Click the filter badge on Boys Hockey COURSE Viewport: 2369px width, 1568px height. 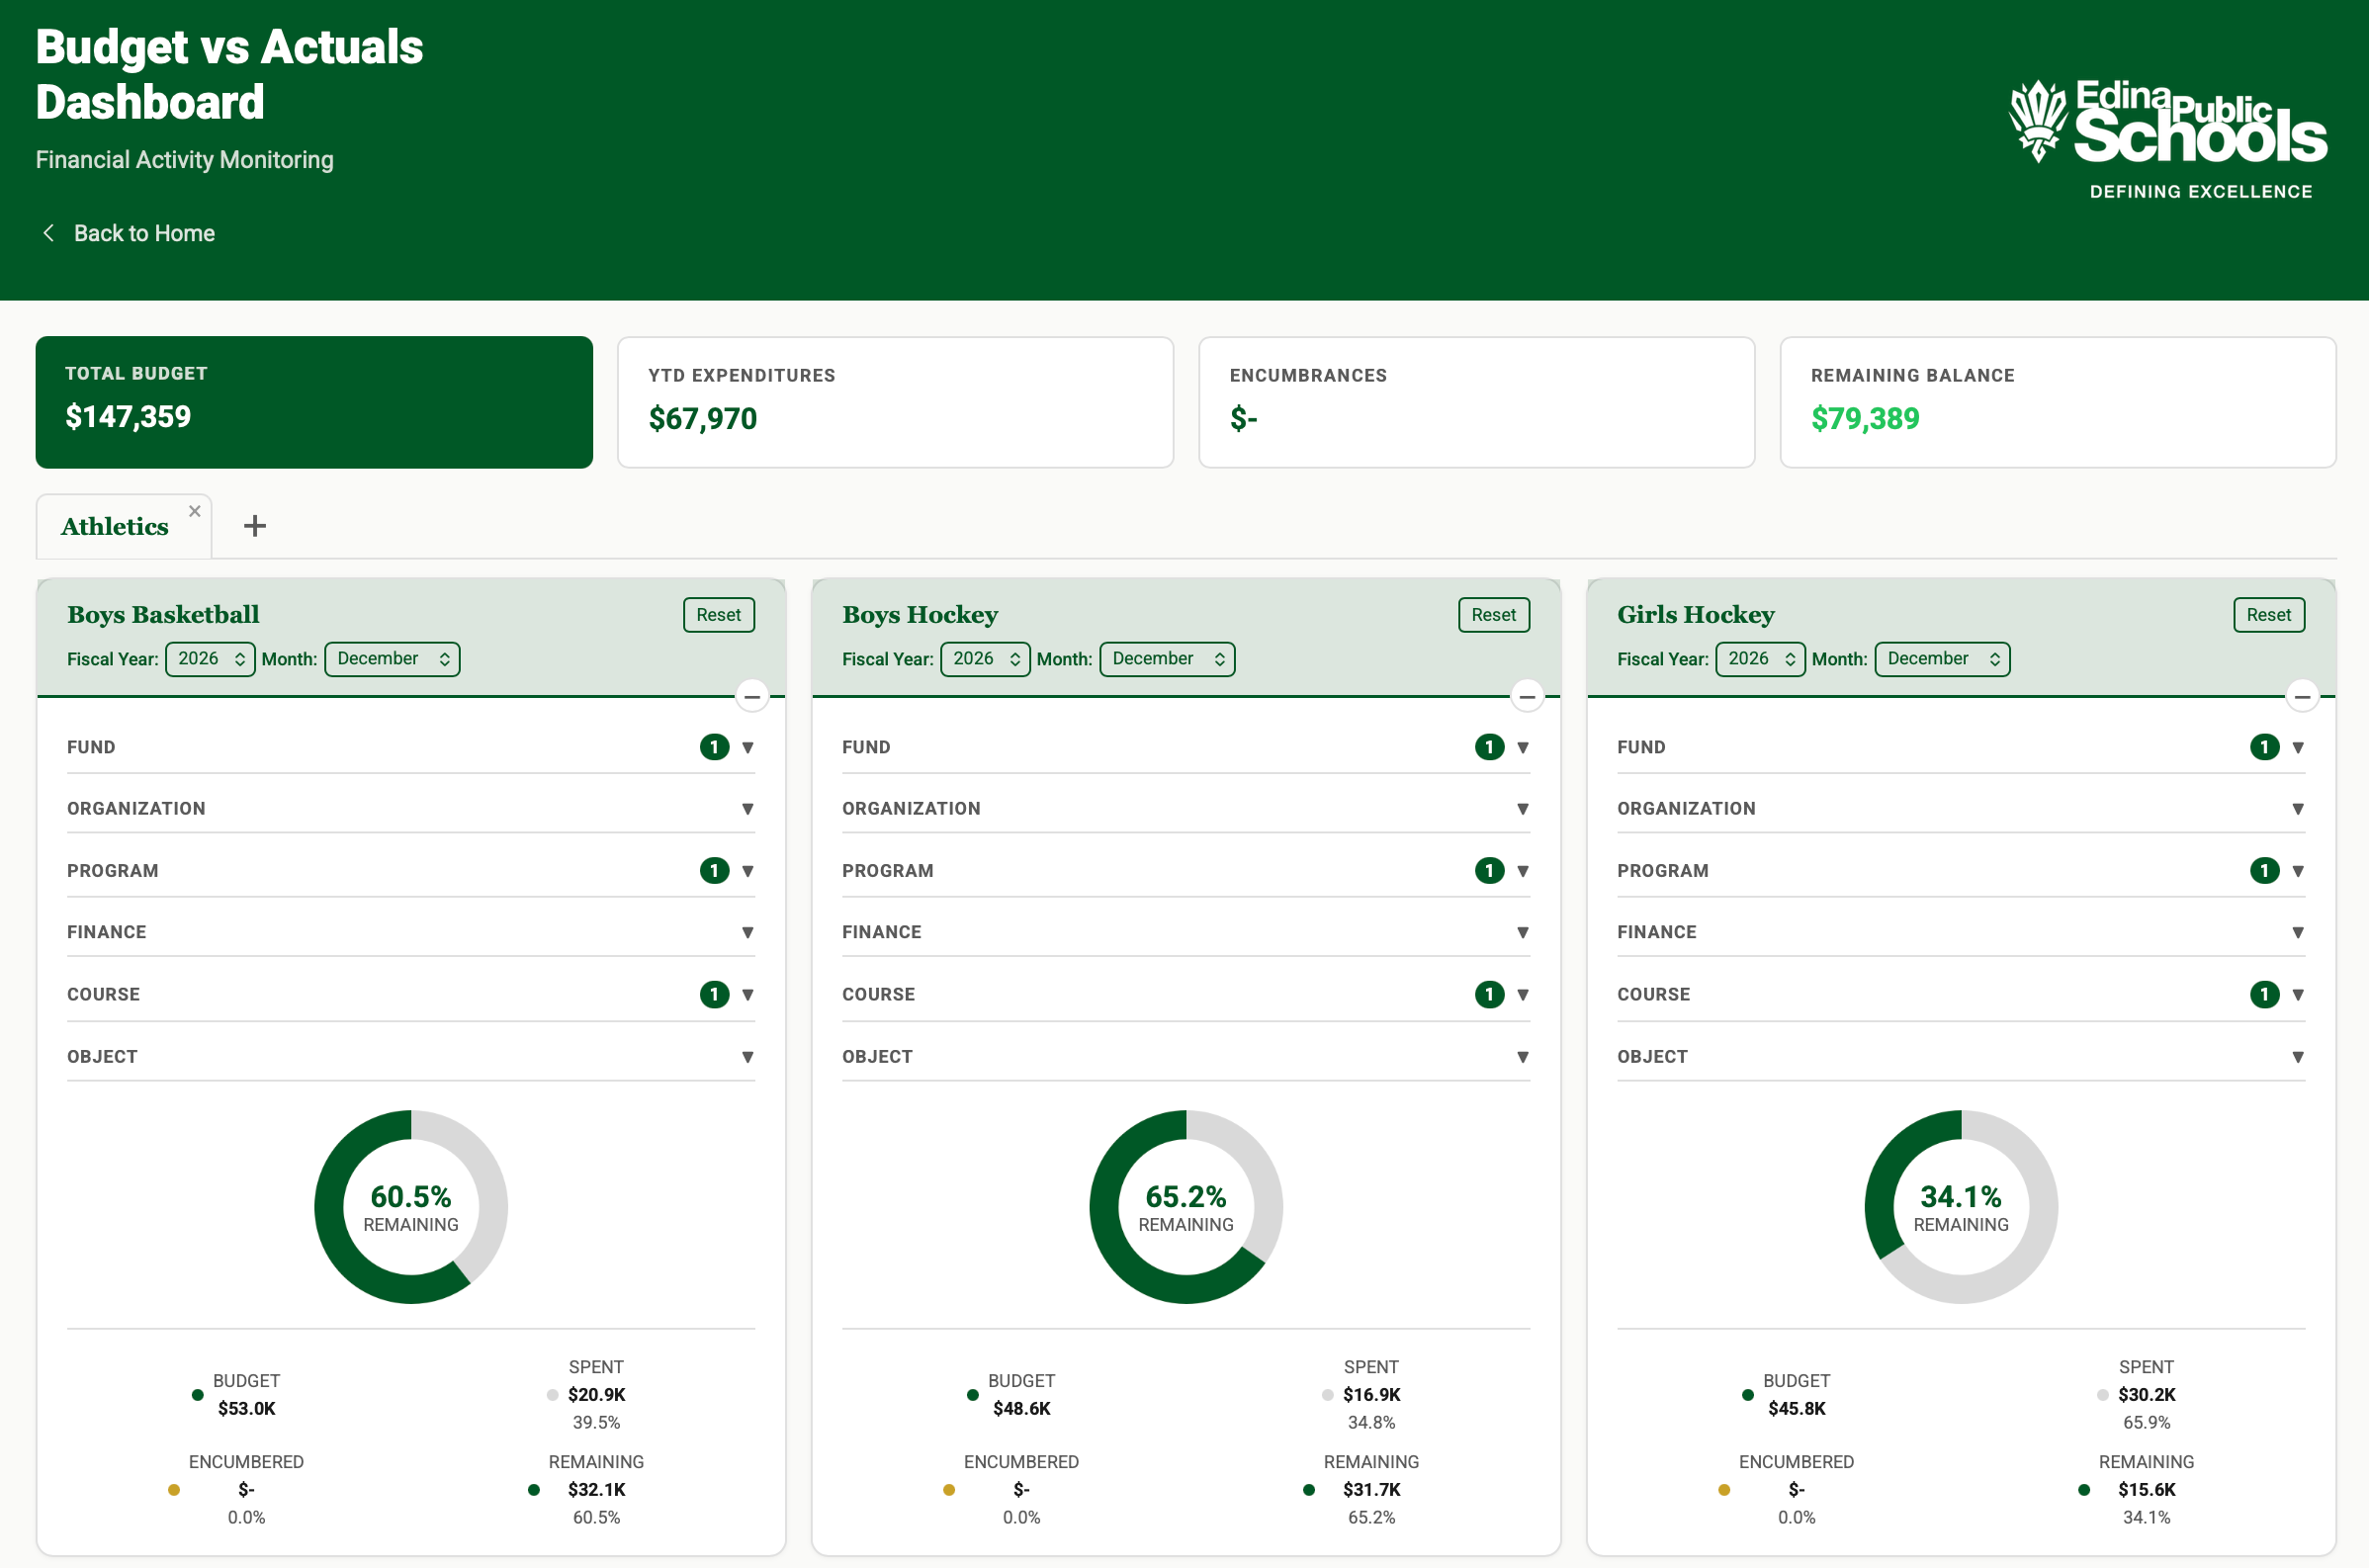(1488, 994)
